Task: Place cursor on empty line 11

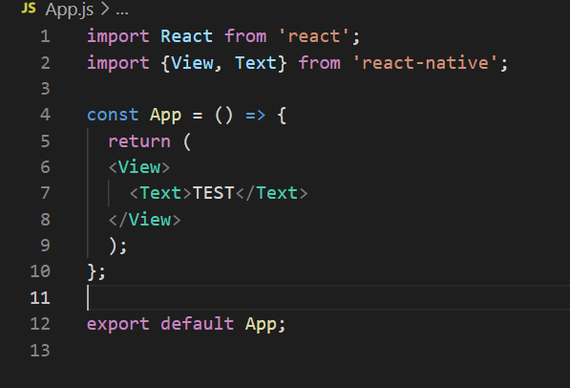Action: [327, 297]
